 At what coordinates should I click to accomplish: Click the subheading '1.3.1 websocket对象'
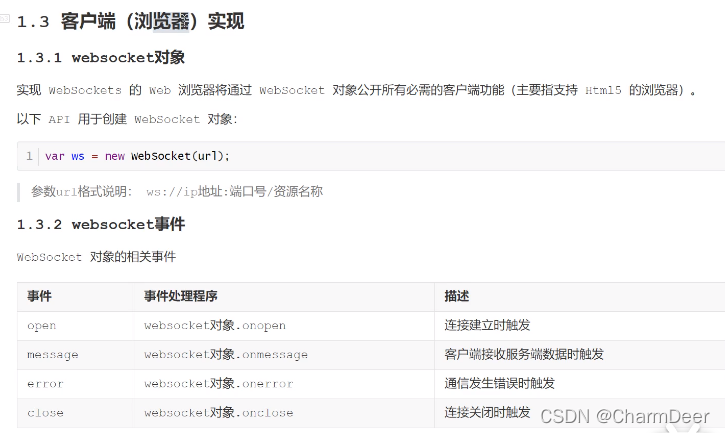coord(101,57)
